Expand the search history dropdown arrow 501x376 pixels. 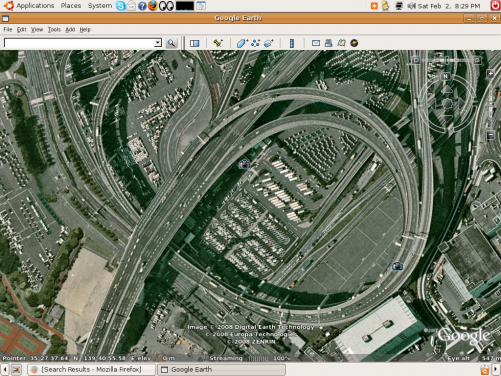coord(158,43)
